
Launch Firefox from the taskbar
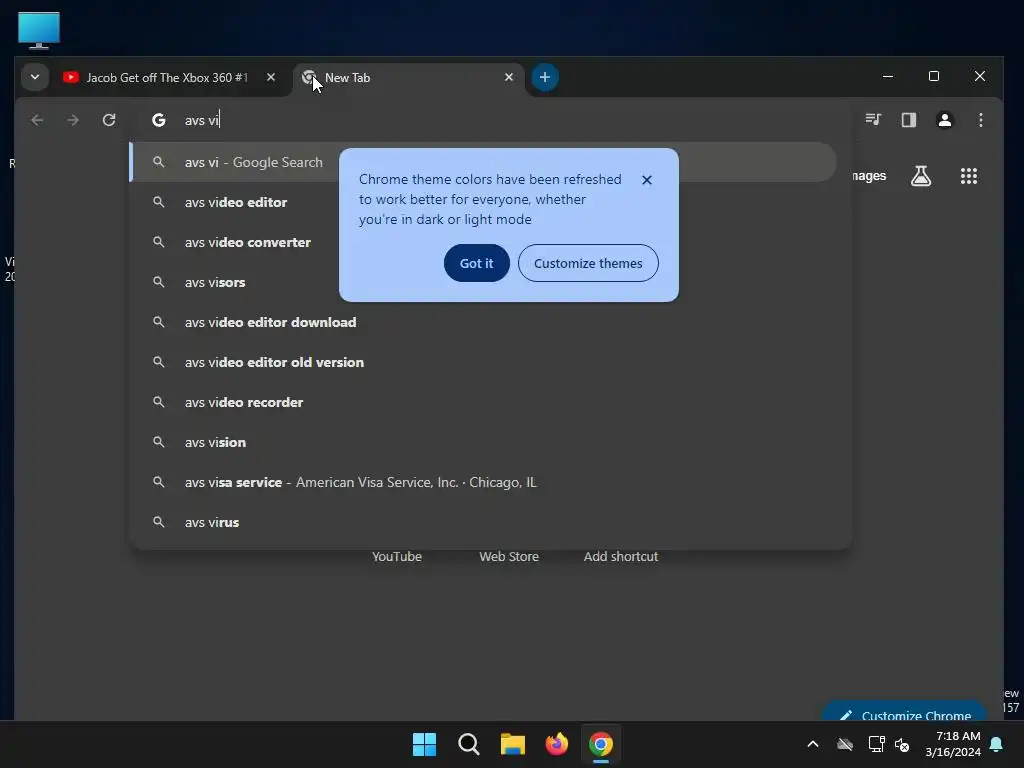(556, 744)
